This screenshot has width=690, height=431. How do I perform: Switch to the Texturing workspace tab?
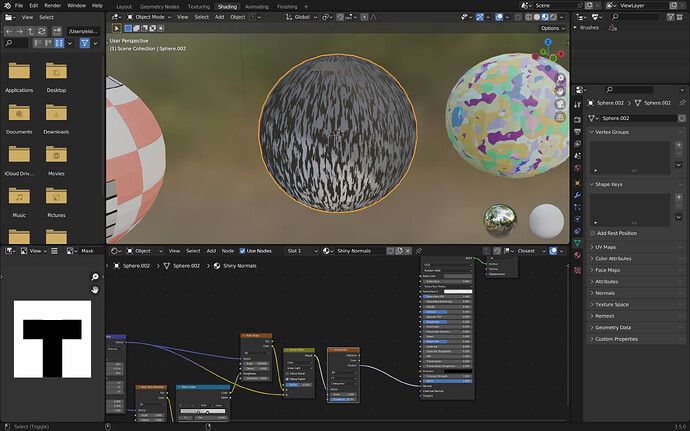(x=198, y=7)
